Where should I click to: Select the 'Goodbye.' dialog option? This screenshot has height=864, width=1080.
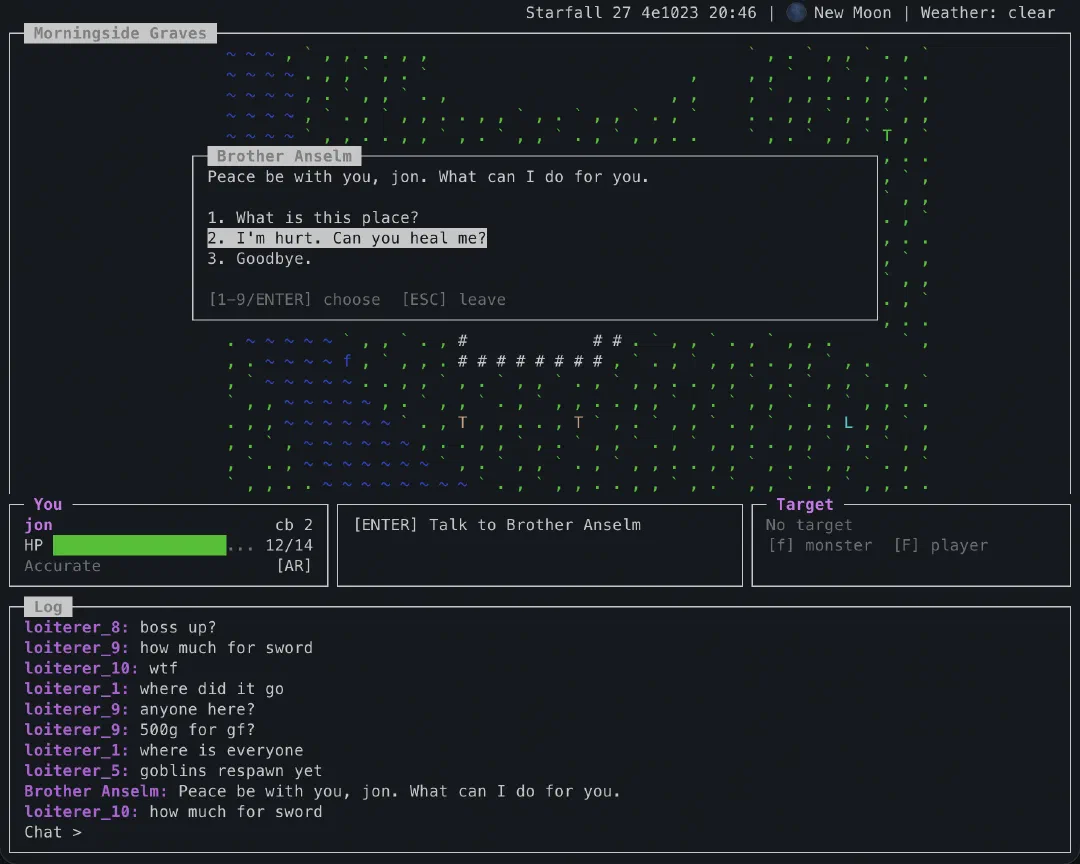coord(260,259)
